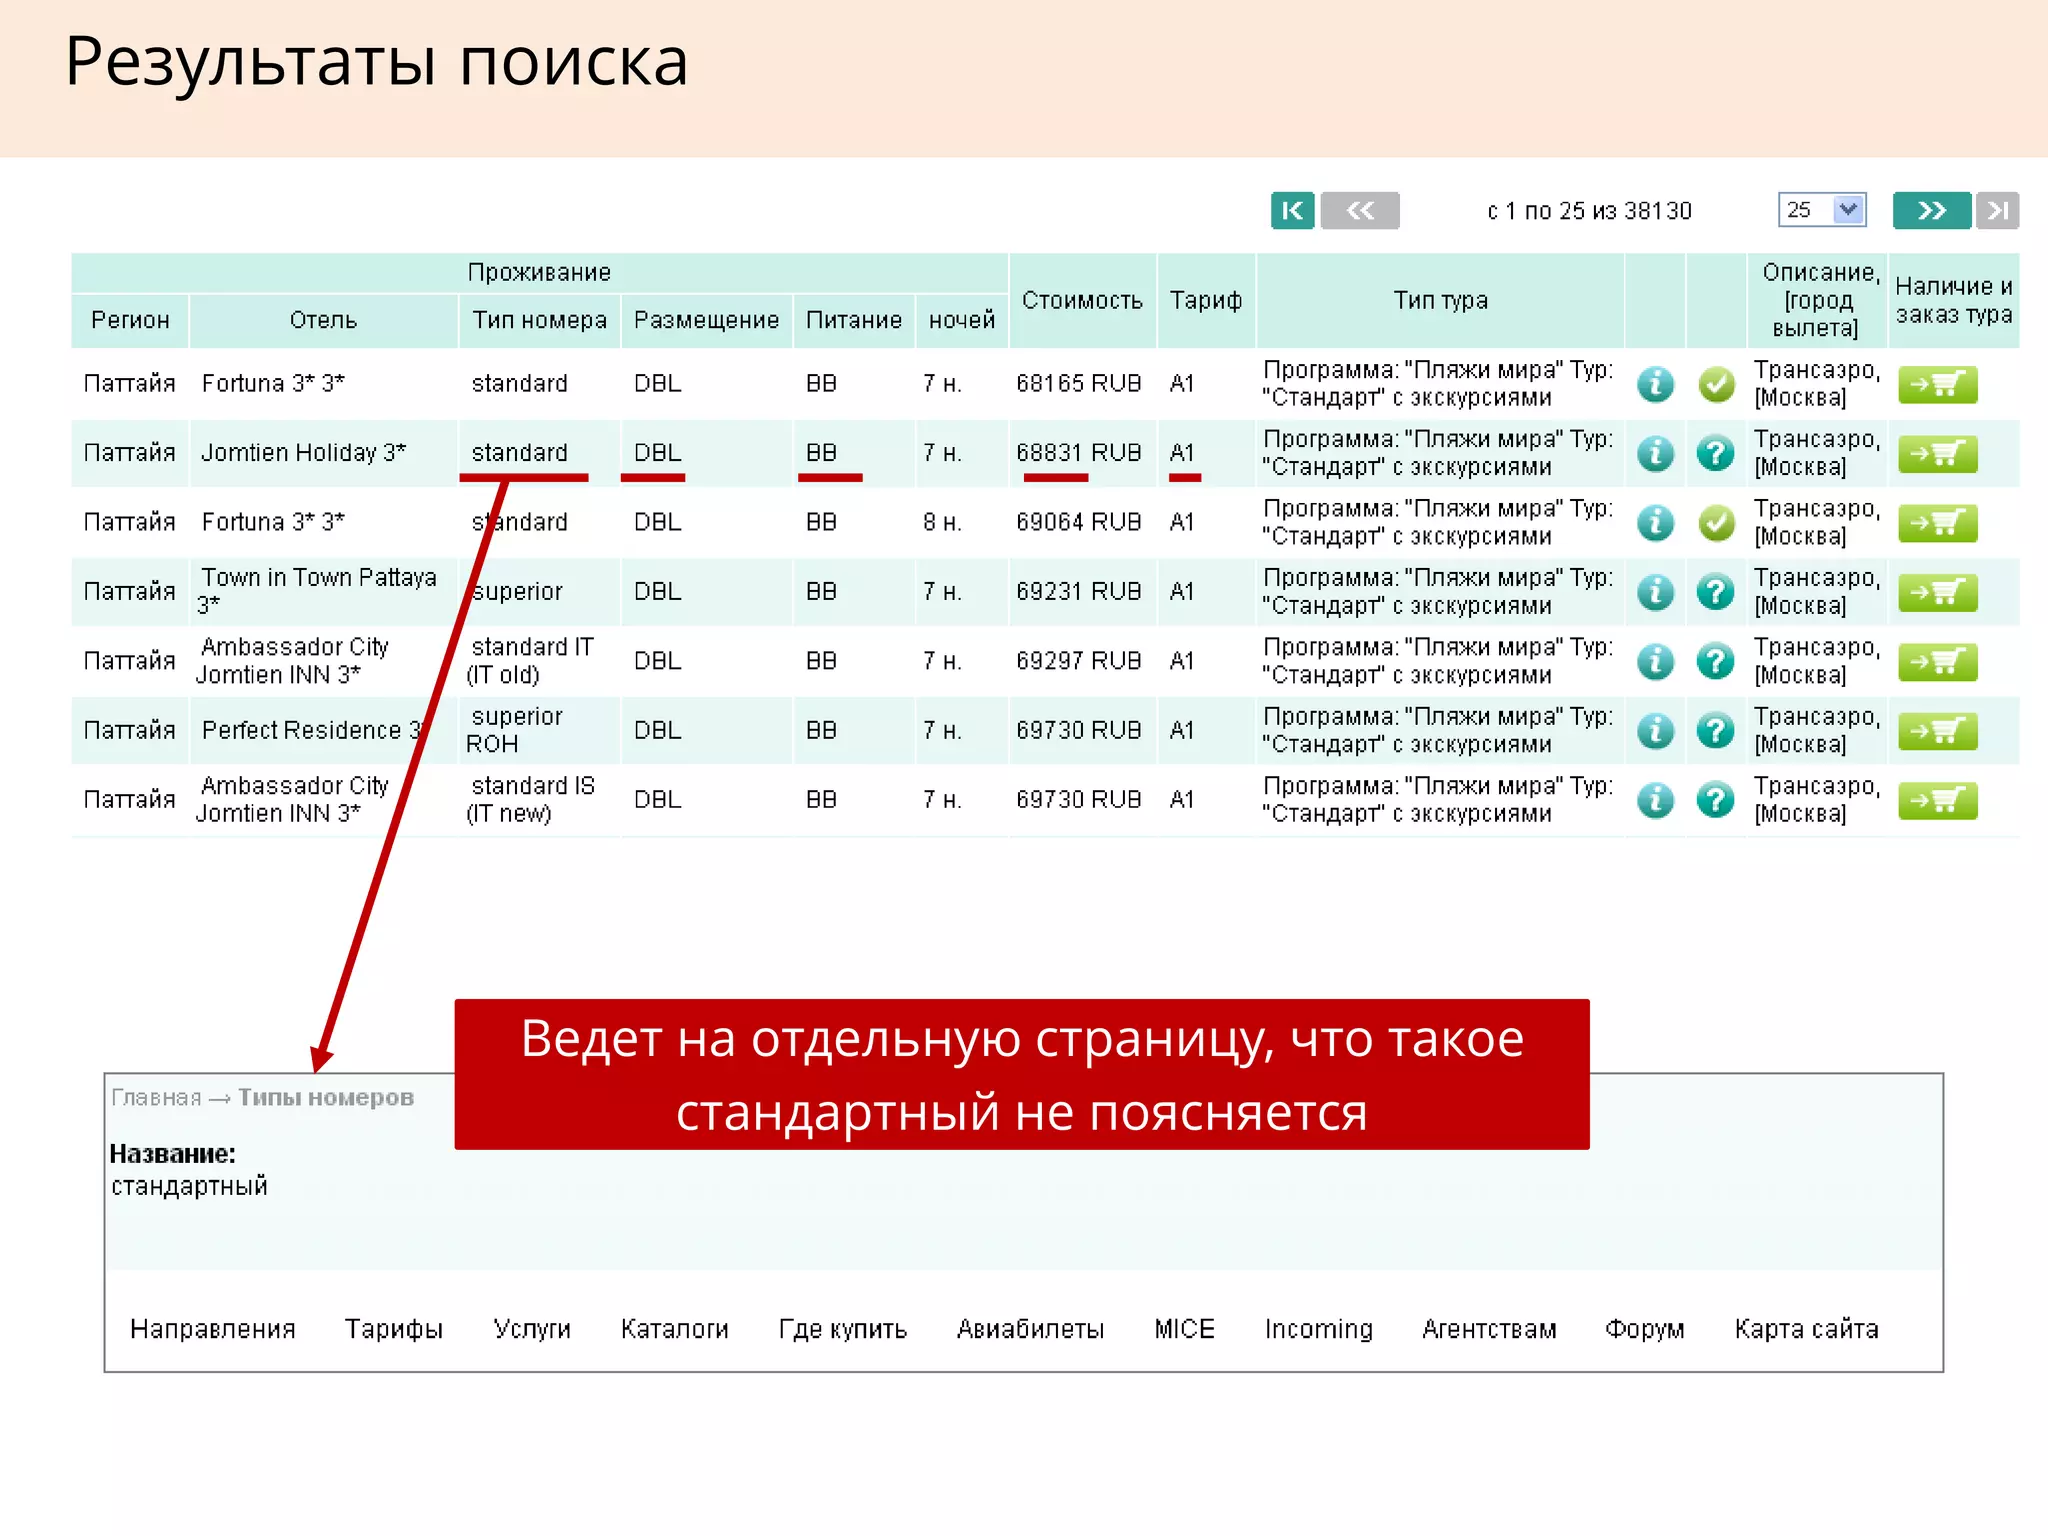Click green checkmark in Fortuna 68165 RUB row

(x=1716, y=384)
